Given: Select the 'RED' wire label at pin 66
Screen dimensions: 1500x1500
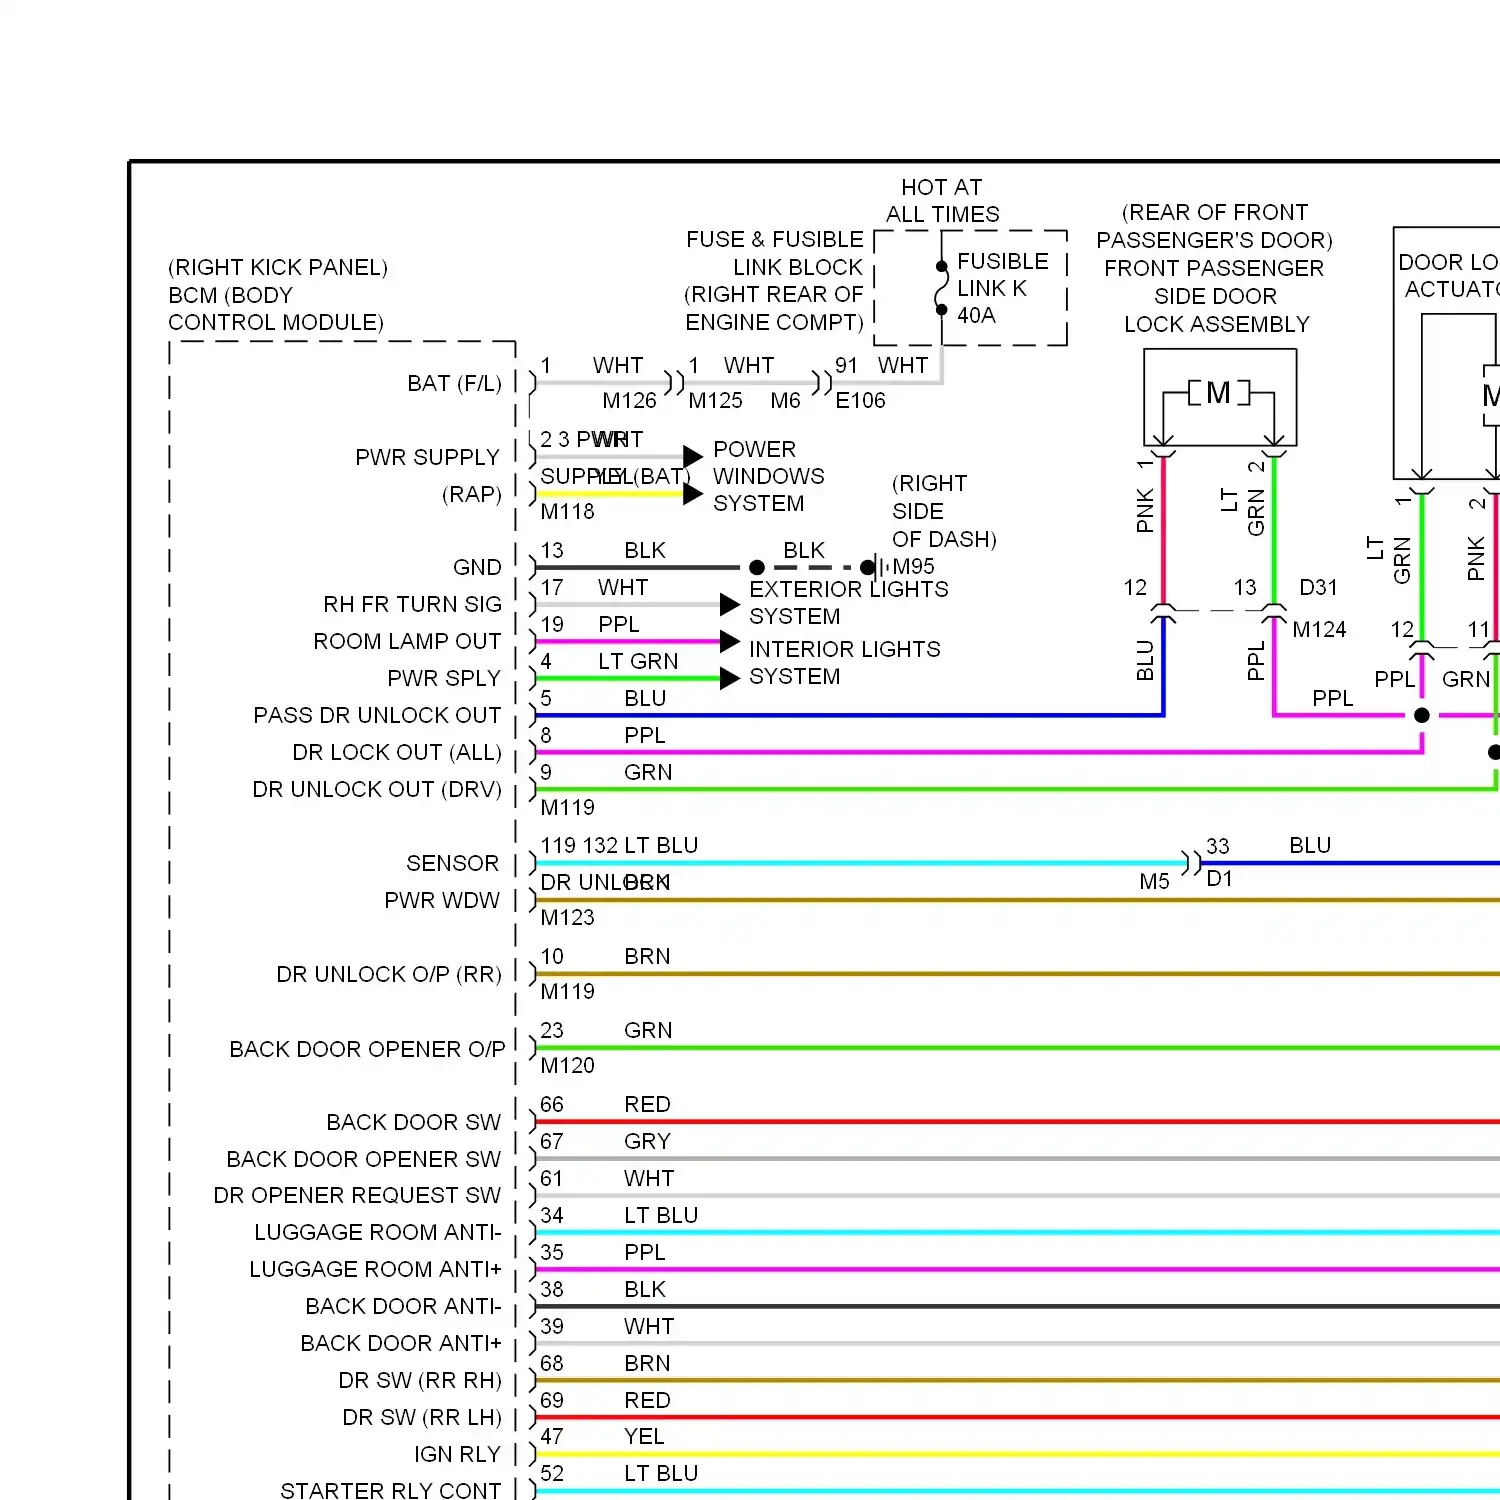Looking at the screenshot, I should 647,1105.
